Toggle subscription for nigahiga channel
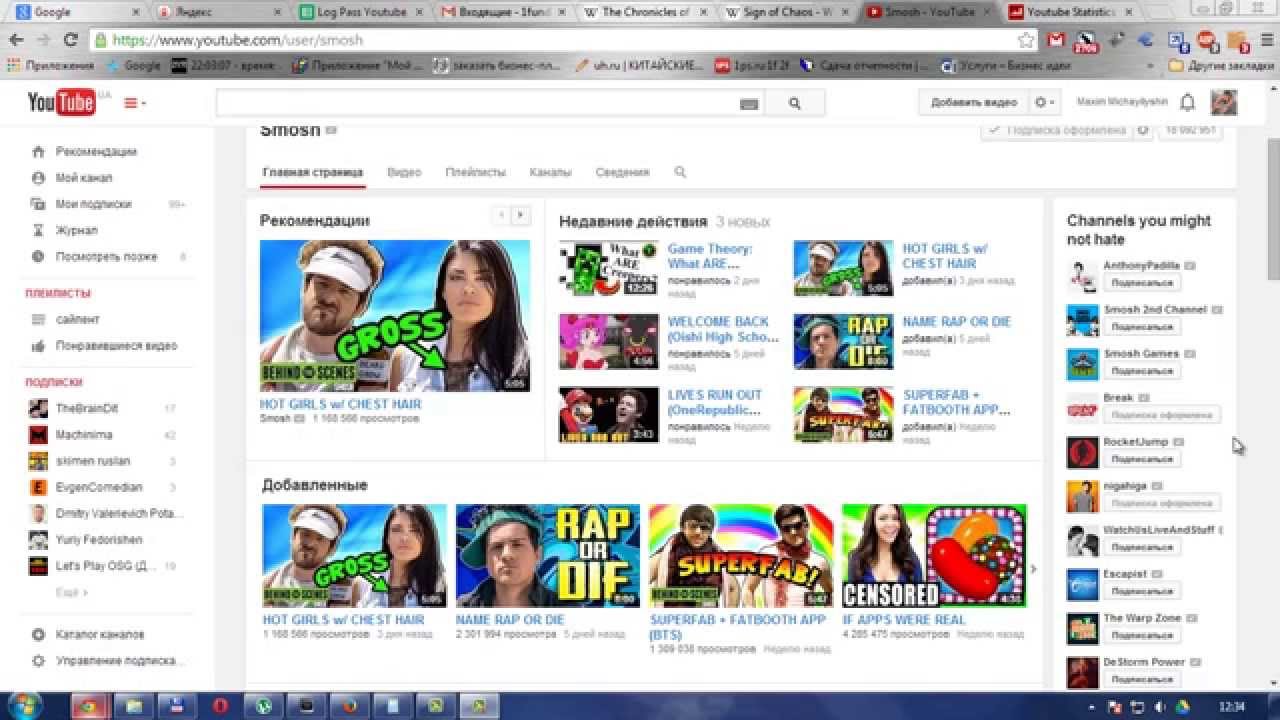 pos(1161,503)
